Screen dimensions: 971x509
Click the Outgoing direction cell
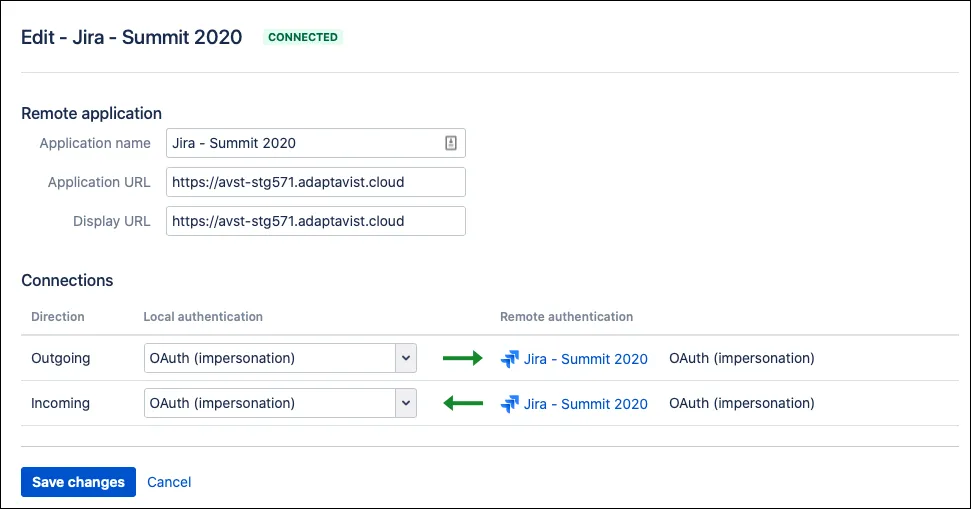61,358
